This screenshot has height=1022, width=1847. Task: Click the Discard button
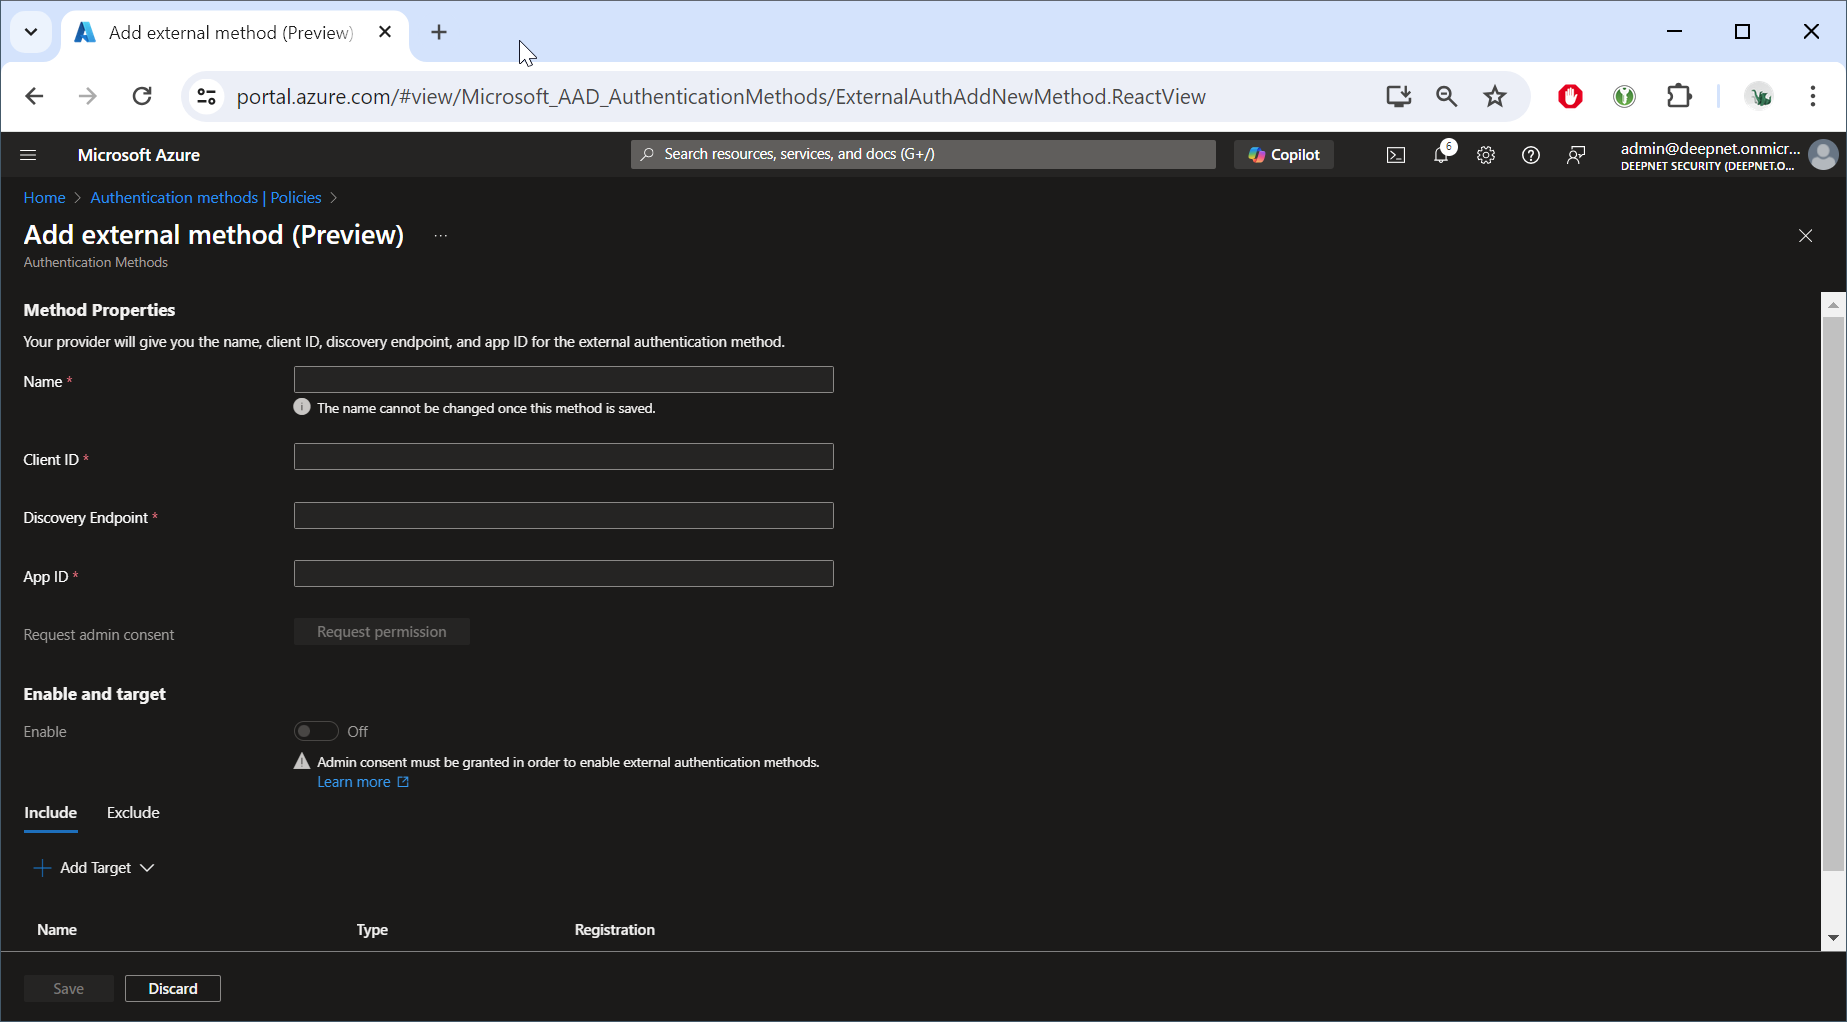(172, 988)
